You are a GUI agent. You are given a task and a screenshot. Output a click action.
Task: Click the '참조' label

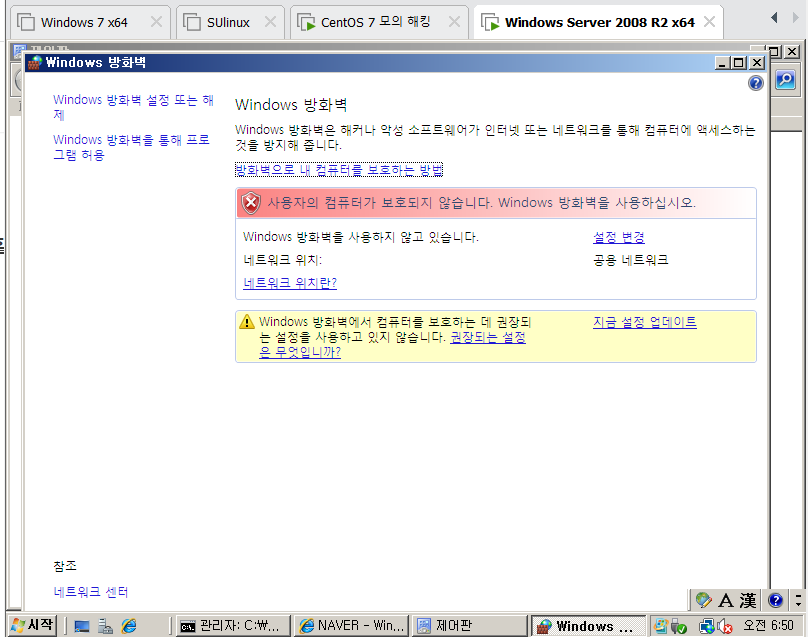[x=65, y=566]
